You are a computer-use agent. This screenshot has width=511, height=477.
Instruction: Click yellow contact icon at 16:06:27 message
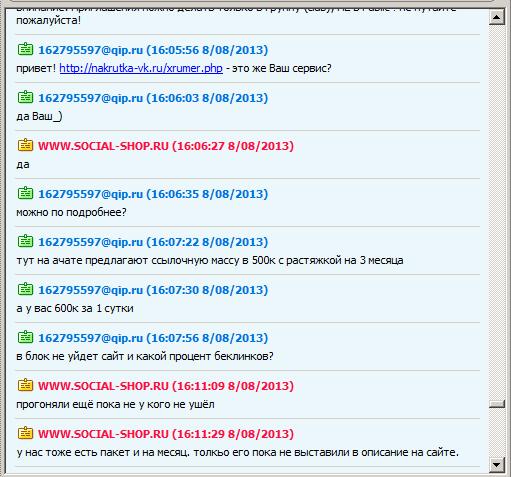point(25,145)
